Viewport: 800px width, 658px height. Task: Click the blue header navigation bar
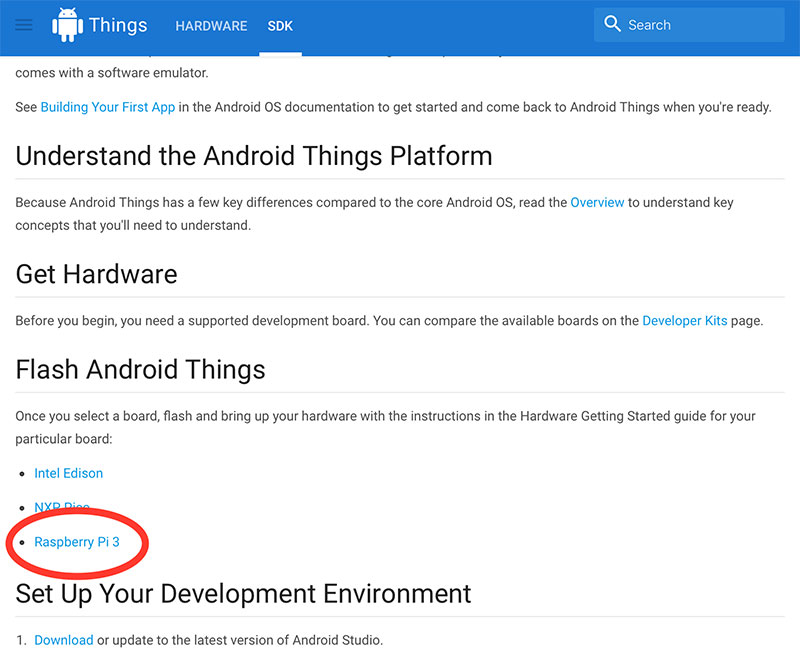[x=450, y=25]
